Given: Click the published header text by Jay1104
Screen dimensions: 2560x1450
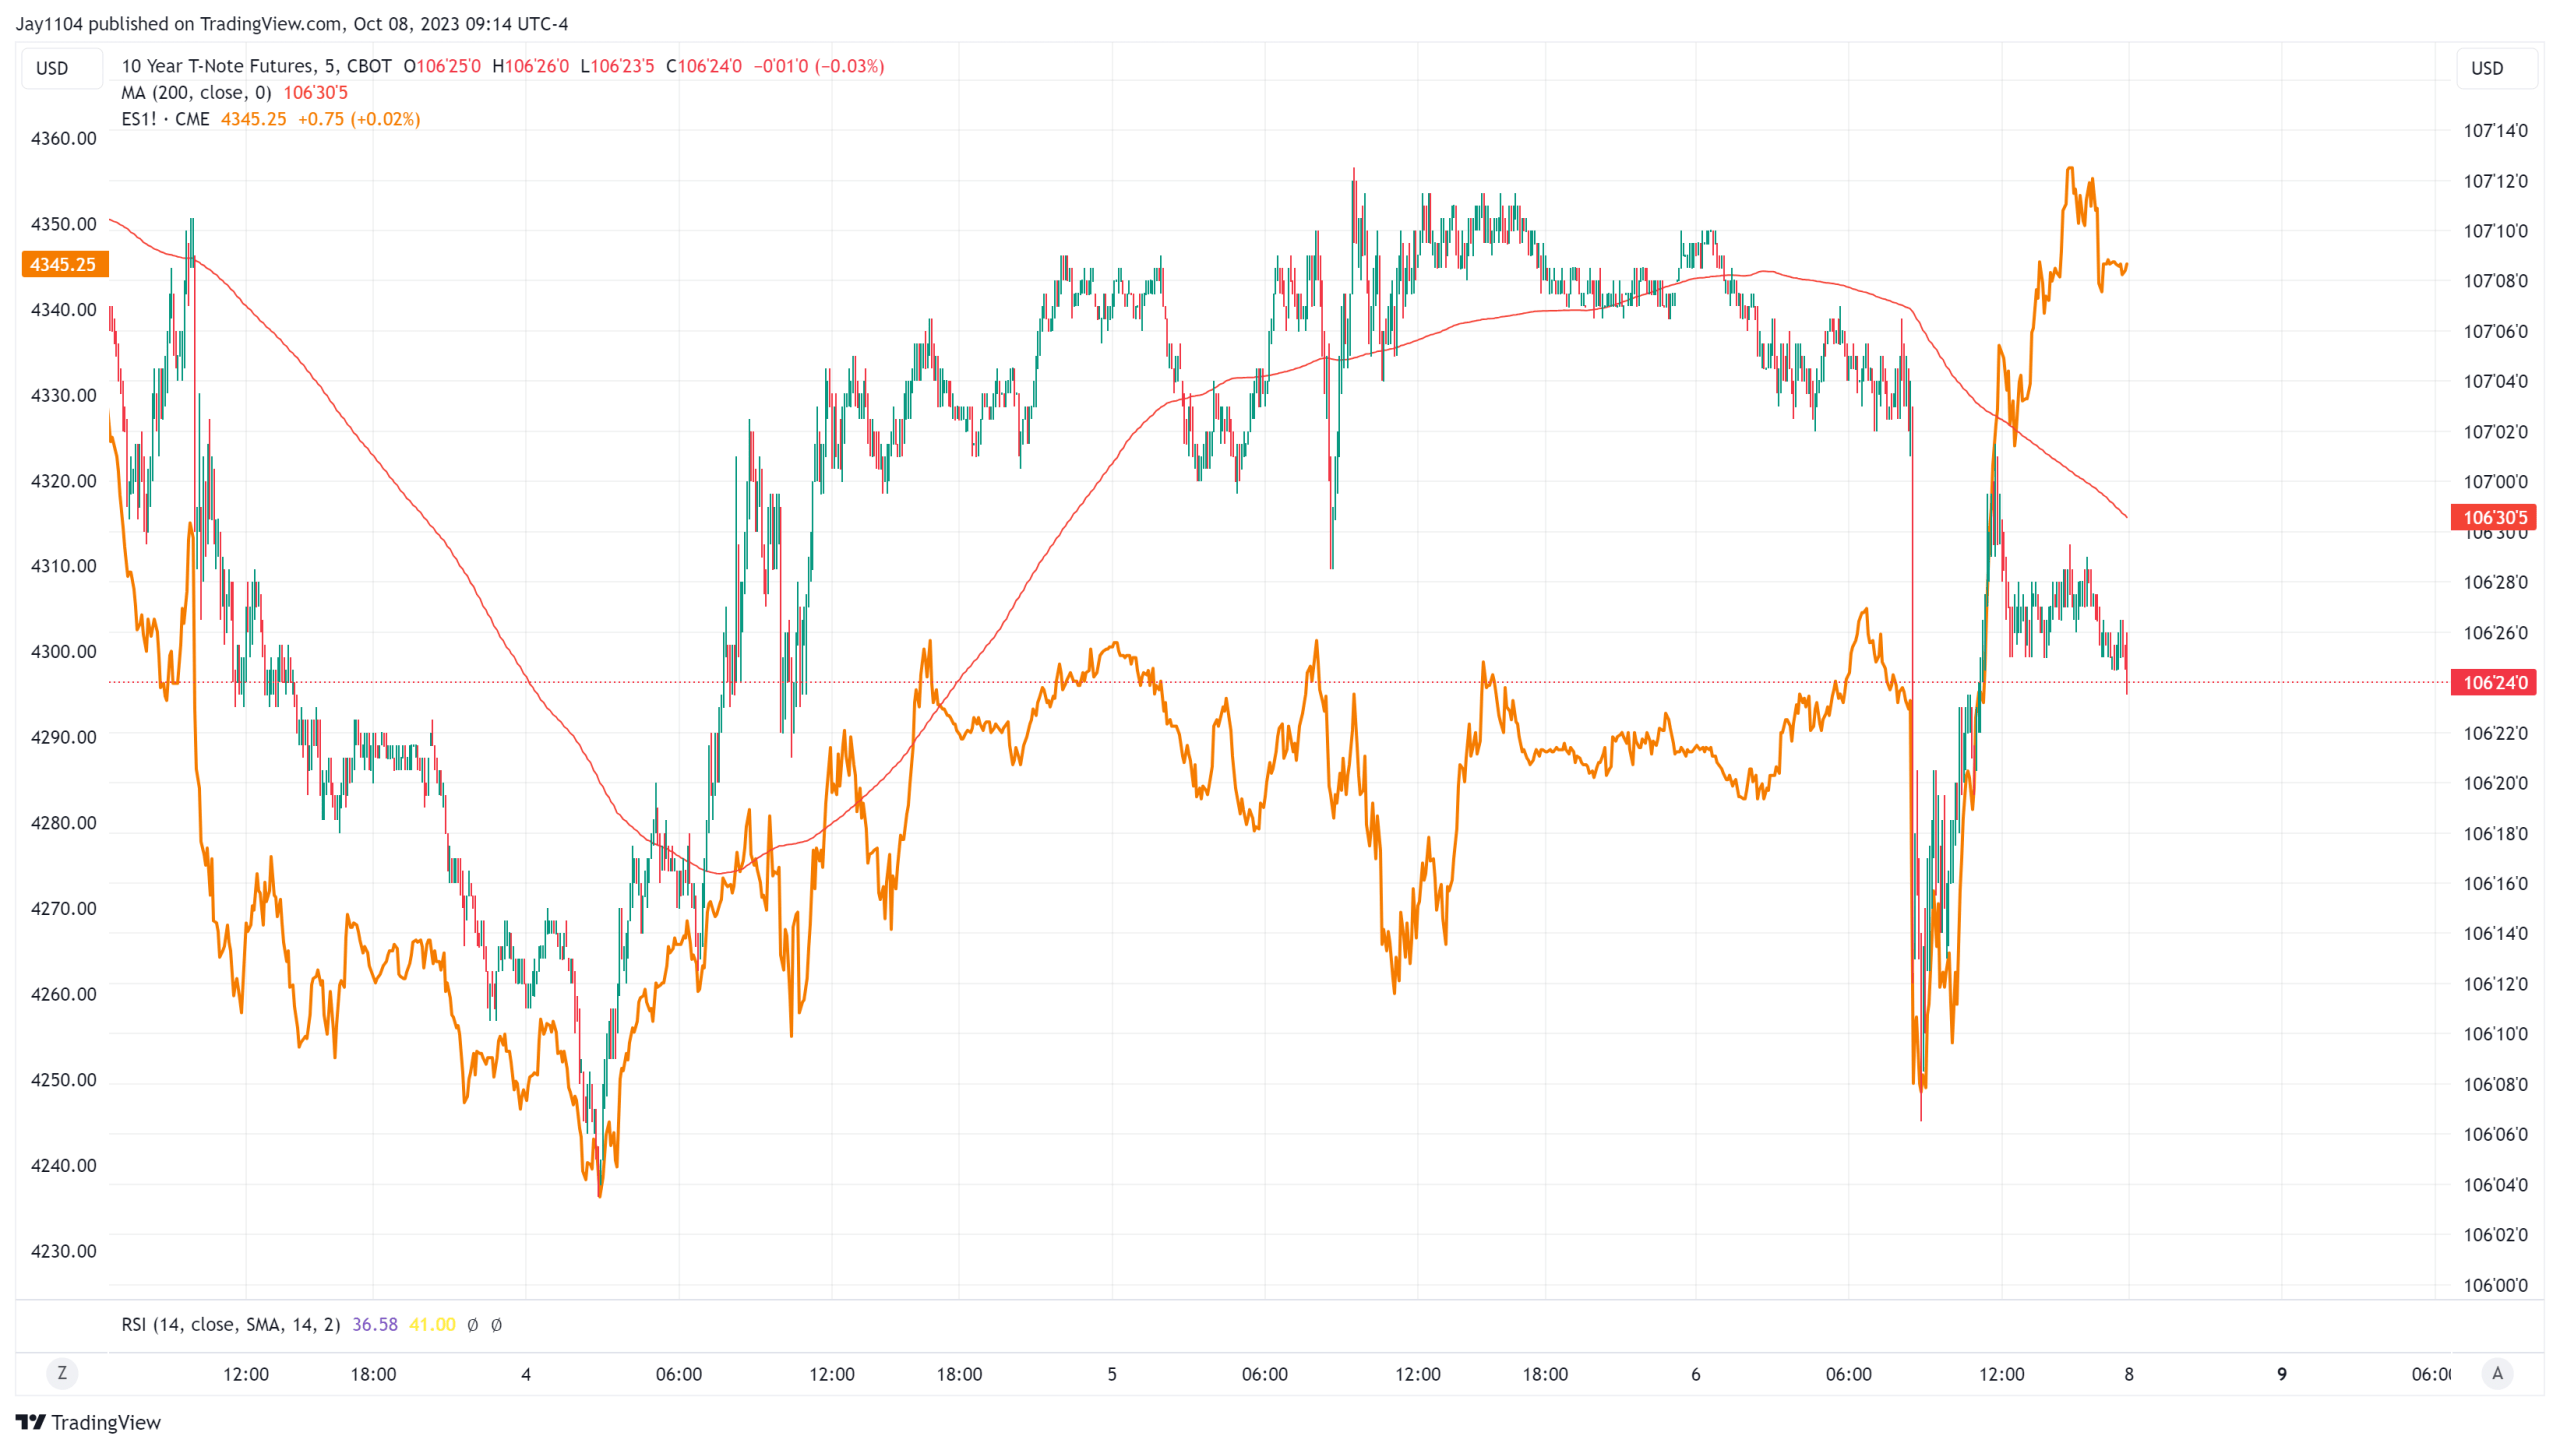Looking at the screenshot, I should [292, 23].
